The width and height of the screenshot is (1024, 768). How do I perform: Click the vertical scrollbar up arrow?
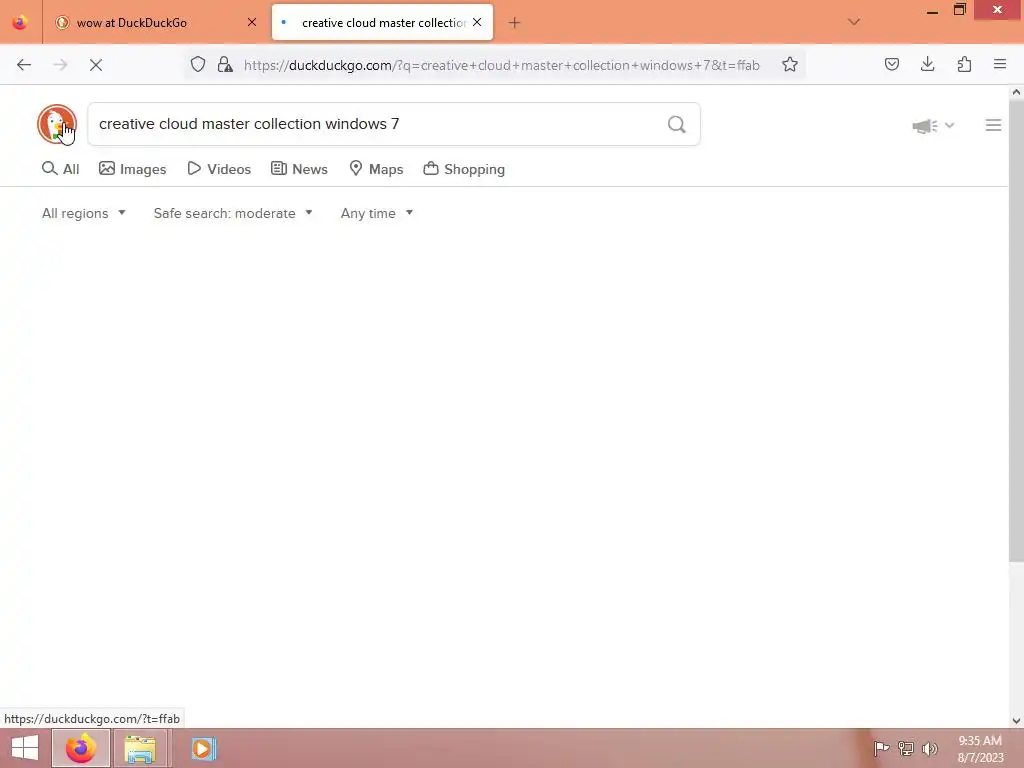click(x=1016, y=93)
